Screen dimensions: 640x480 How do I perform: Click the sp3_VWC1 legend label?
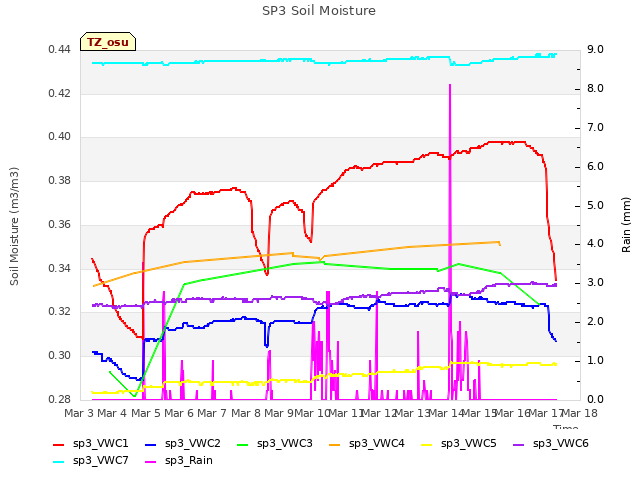(x=101, y=443)
